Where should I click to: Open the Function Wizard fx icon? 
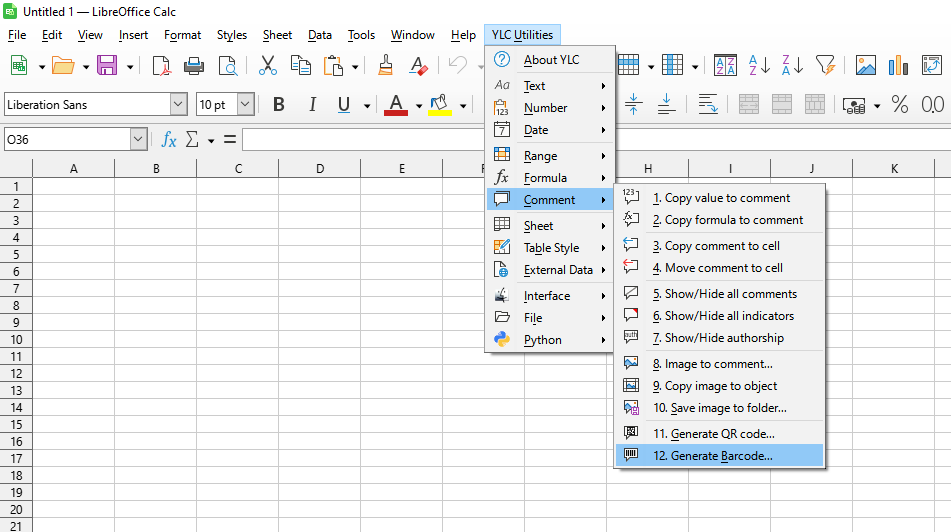(x=169, y=140)
